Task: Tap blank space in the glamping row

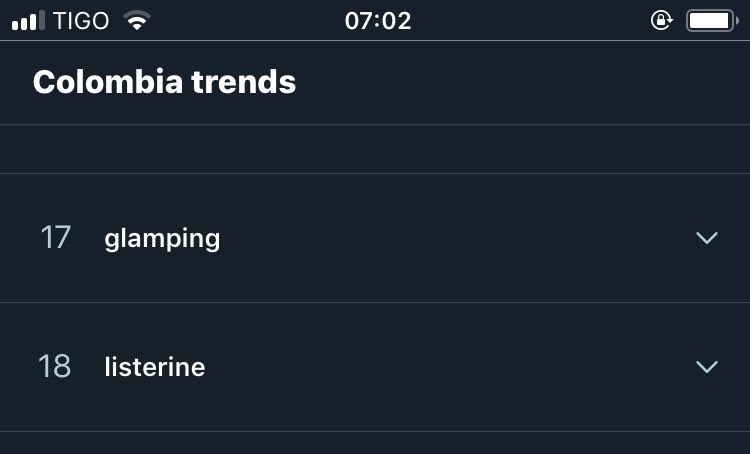Action: click(x=454, y=238)
